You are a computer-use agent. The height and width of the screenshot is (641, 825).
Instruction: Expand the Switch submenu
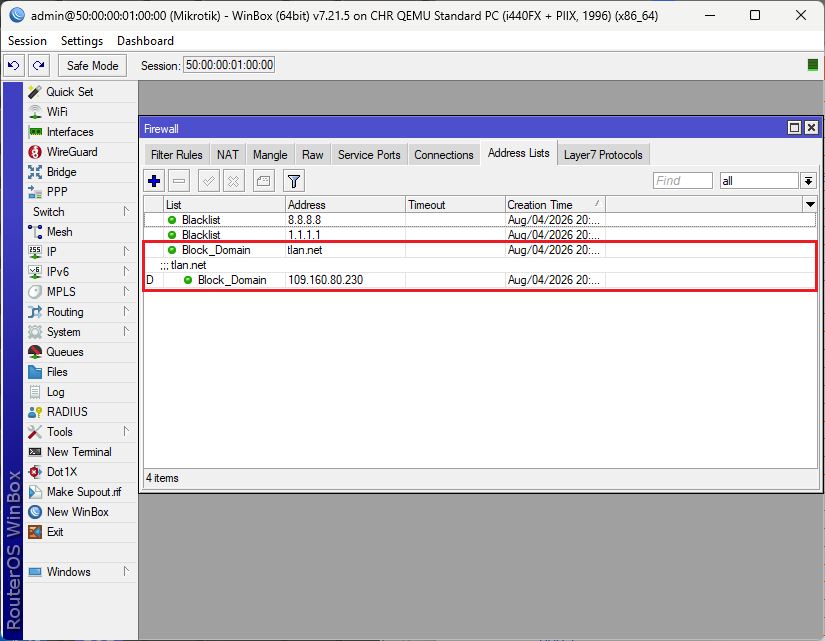81,212
